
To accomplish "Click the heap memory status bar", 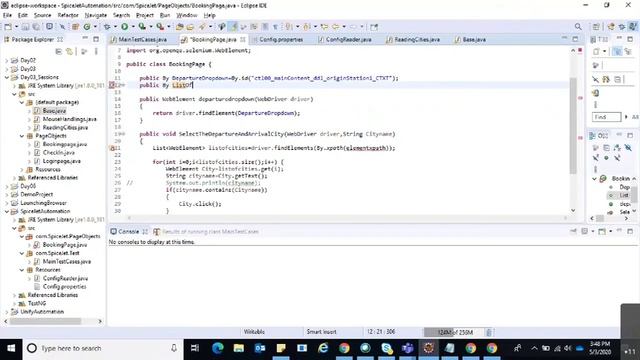I will pos(454,332).
